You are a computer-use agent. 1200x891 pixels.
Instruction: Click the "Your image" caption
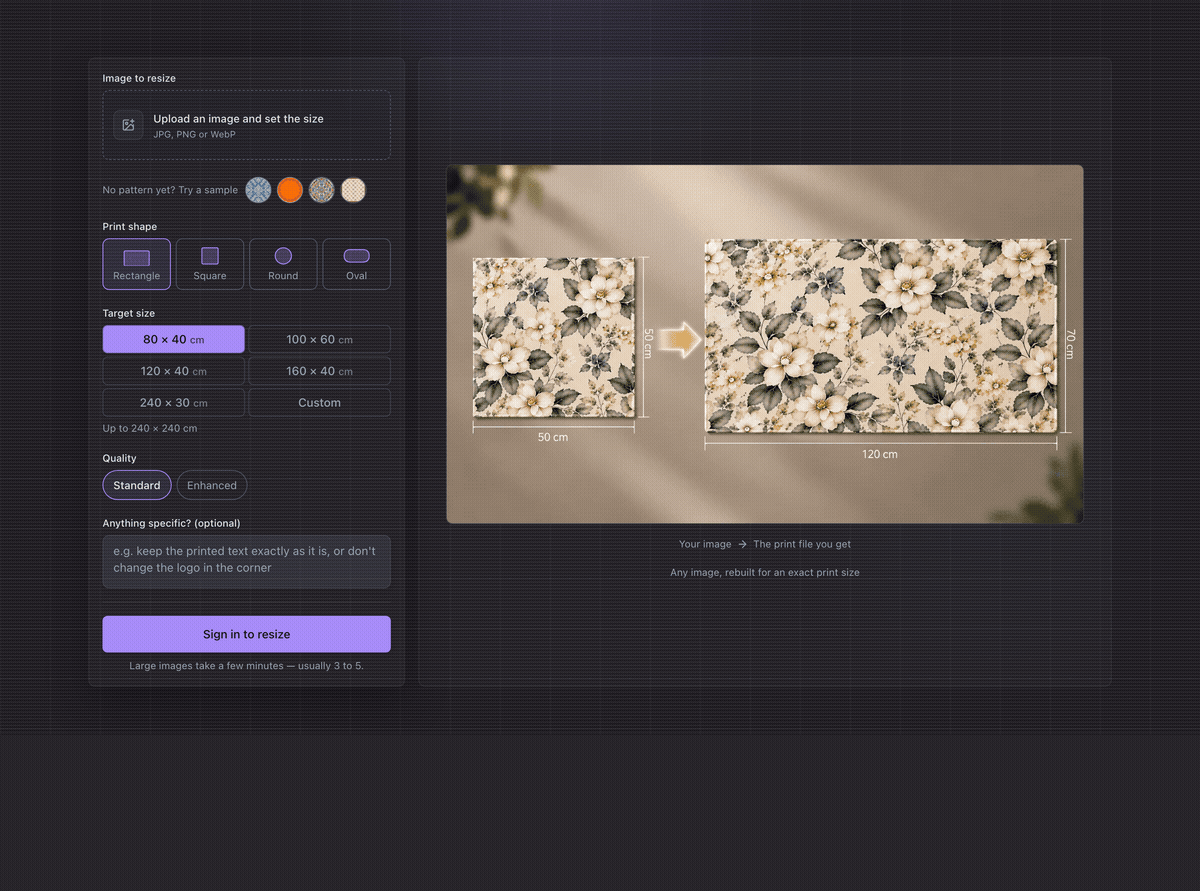(x=705, y=544)
